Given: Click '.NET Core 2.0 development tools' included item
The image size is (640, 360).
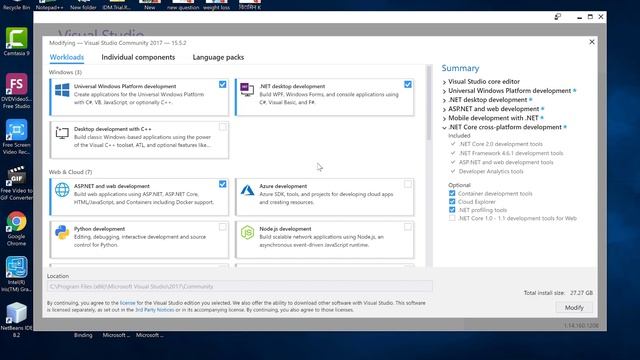Looking at the screenshot, I should (x=500, y=144).
